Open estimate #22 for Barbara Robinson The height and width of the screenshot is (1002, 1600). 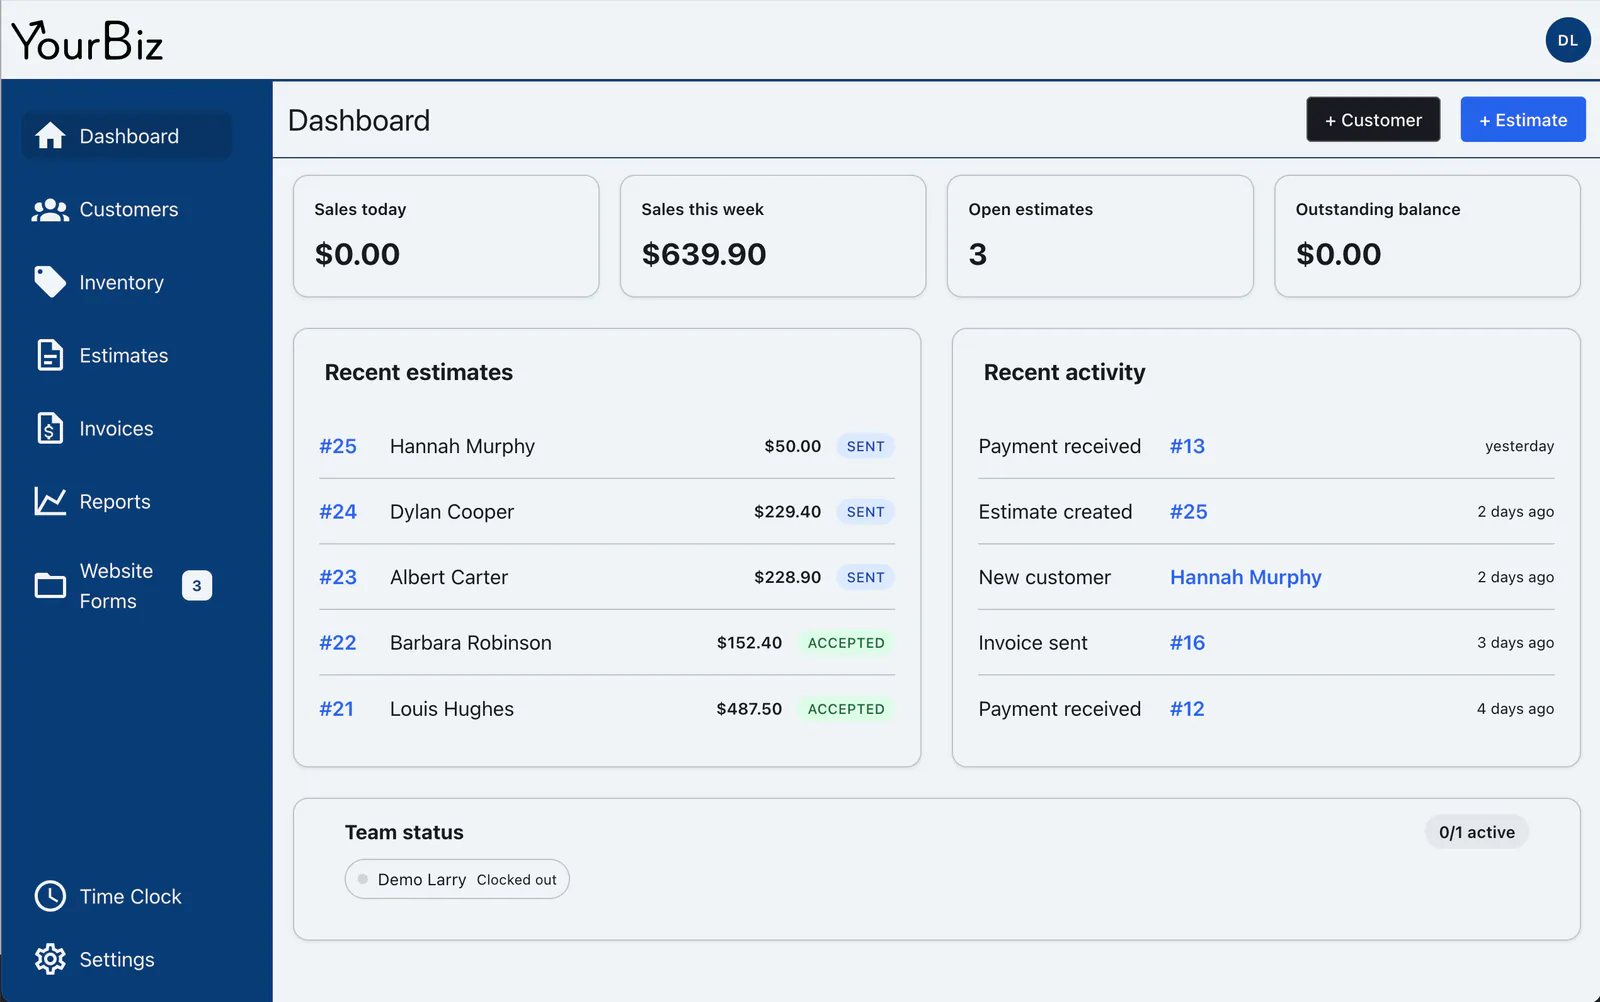[338, 643]
